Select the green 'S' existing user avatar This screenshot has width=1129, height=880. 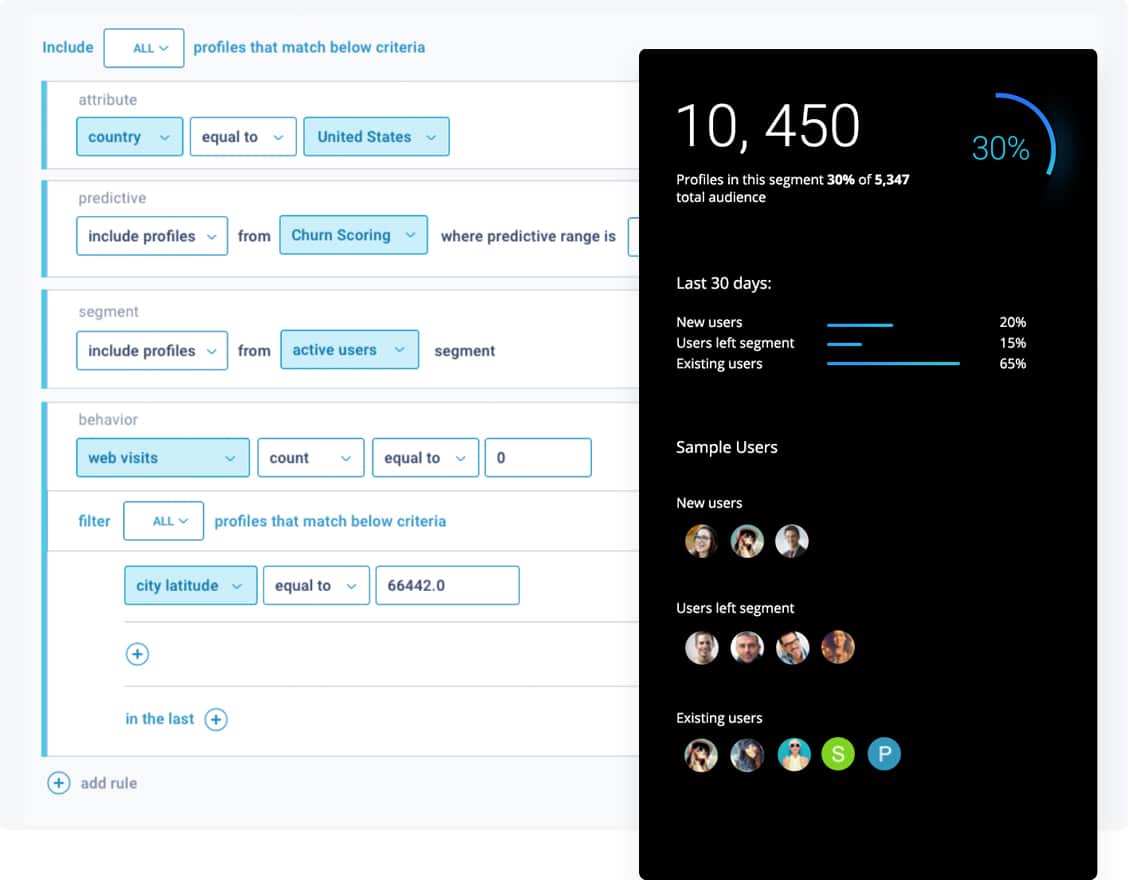click(x=838, y=754)
